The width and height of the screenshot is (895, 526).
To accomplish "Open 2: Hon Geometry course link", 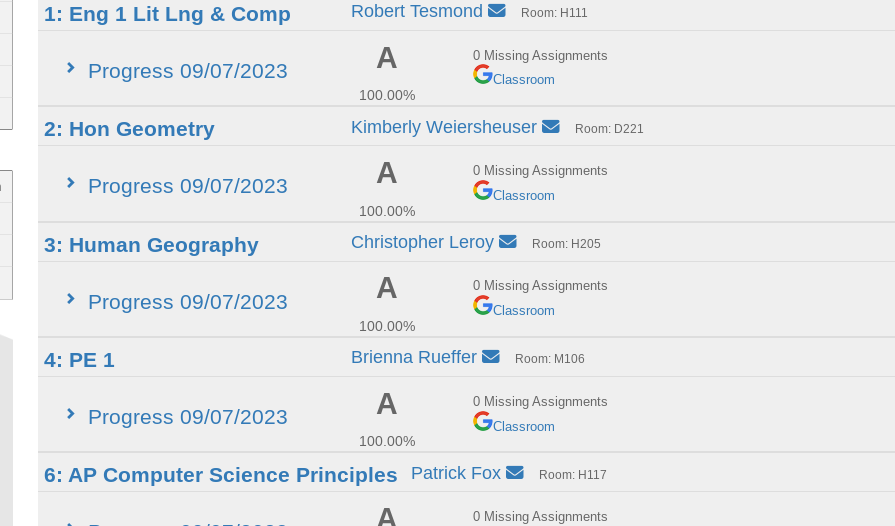I will point(129,129).
